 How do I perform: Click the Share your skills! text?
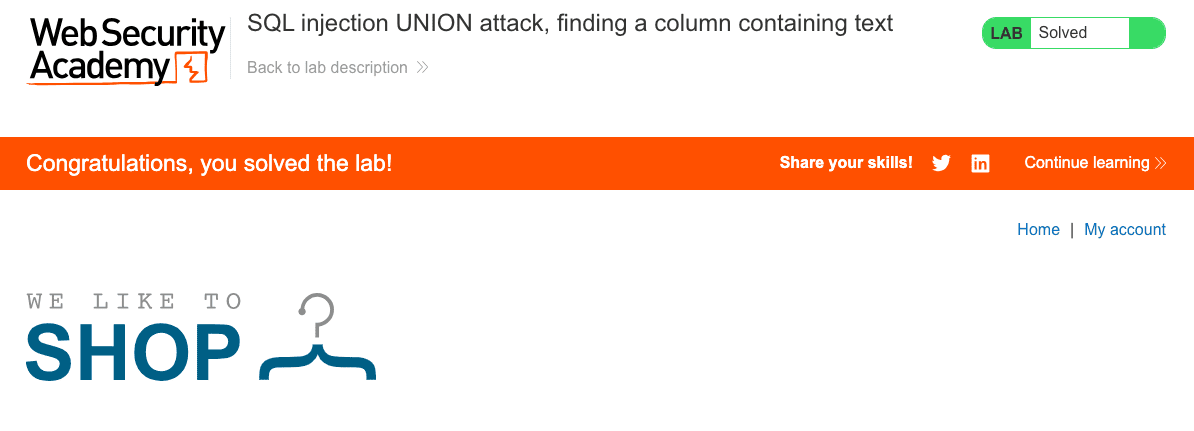(x=846, y=163)
